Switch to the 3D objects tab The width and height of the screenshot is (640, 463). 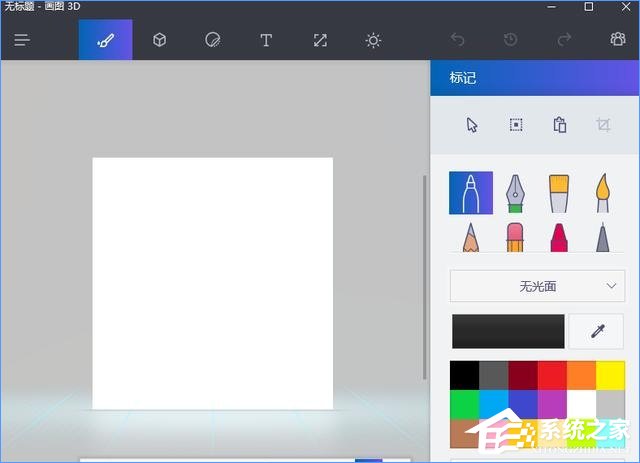click(x=159, y=40)
